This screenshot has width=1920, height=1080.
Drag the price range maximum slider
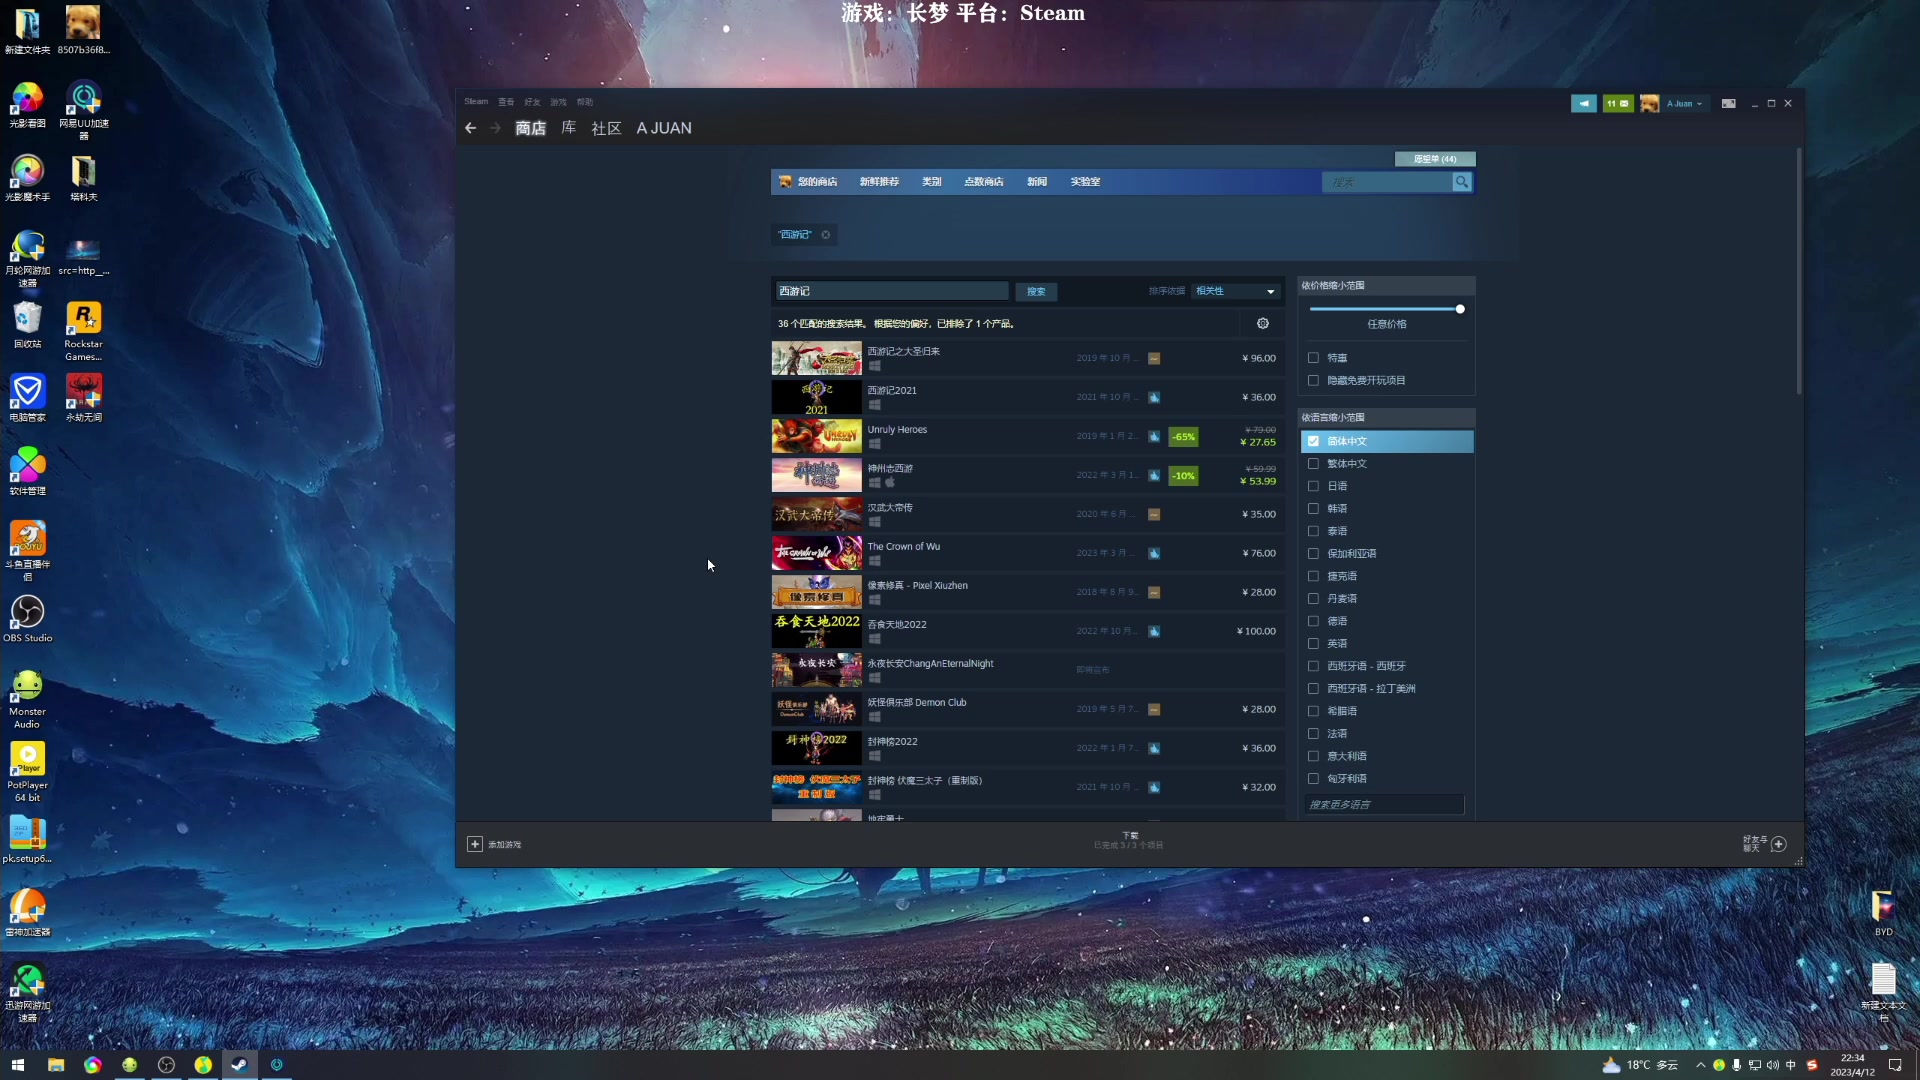click(x=1461, y=307)
